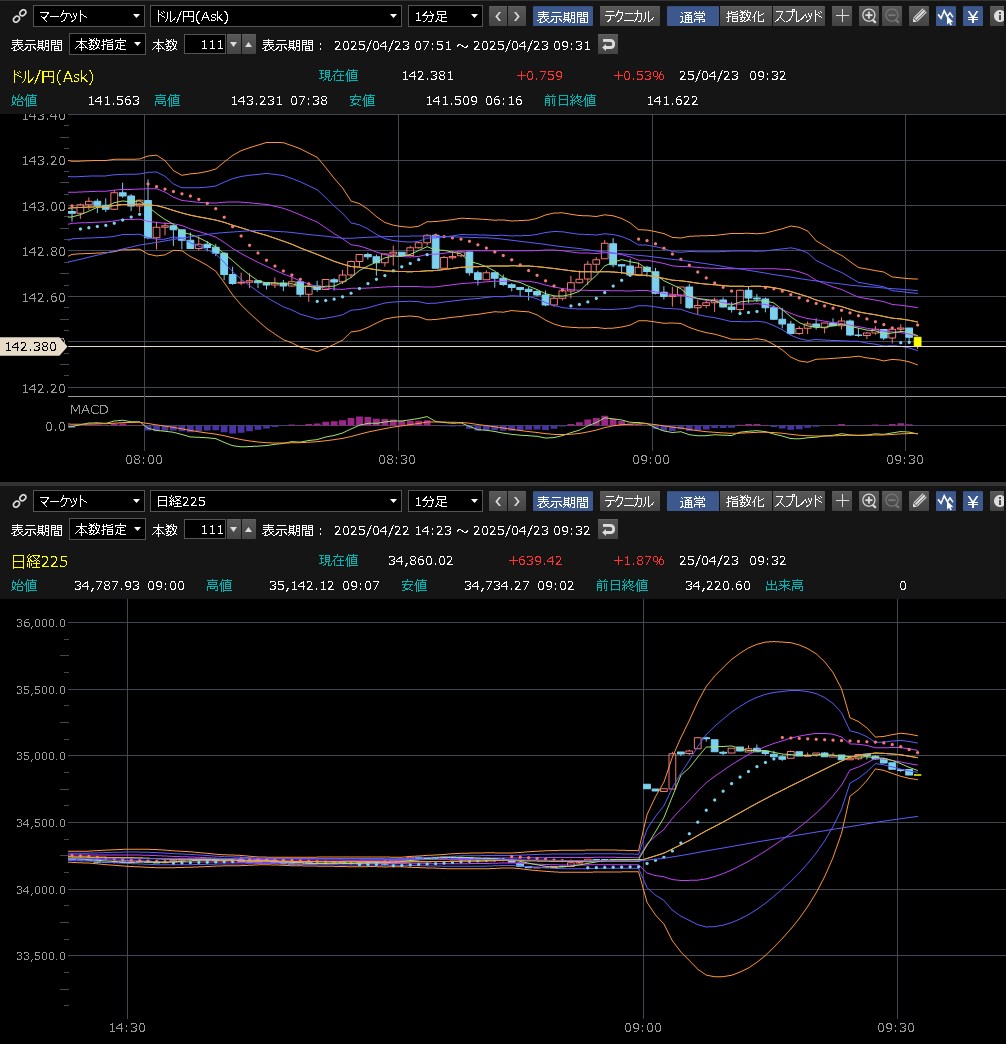This screenshot has width=1006, height=1044.
Task: Click the reset period return icon in the USD/JPY chart
Action: [608, 45]
